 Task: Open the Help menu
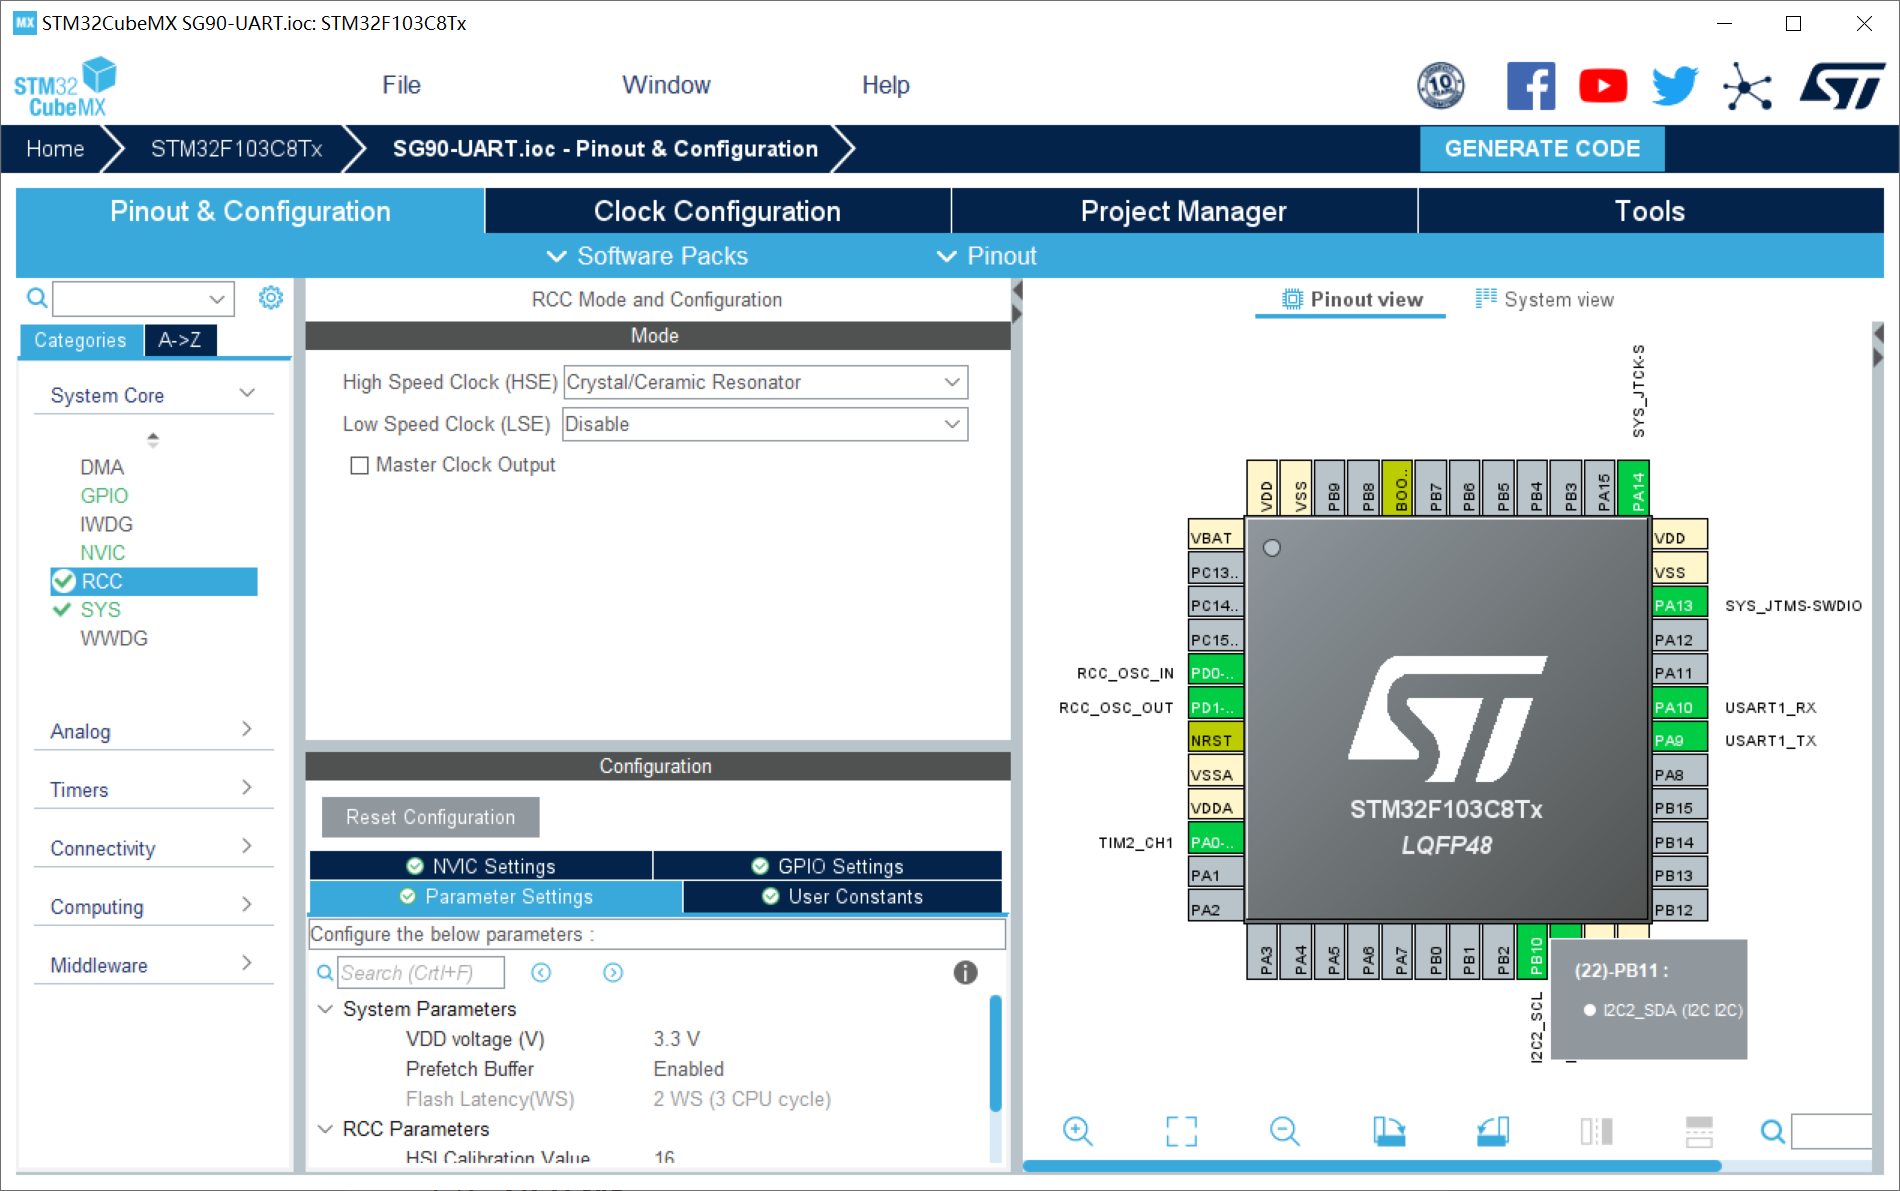coord(885,85)
